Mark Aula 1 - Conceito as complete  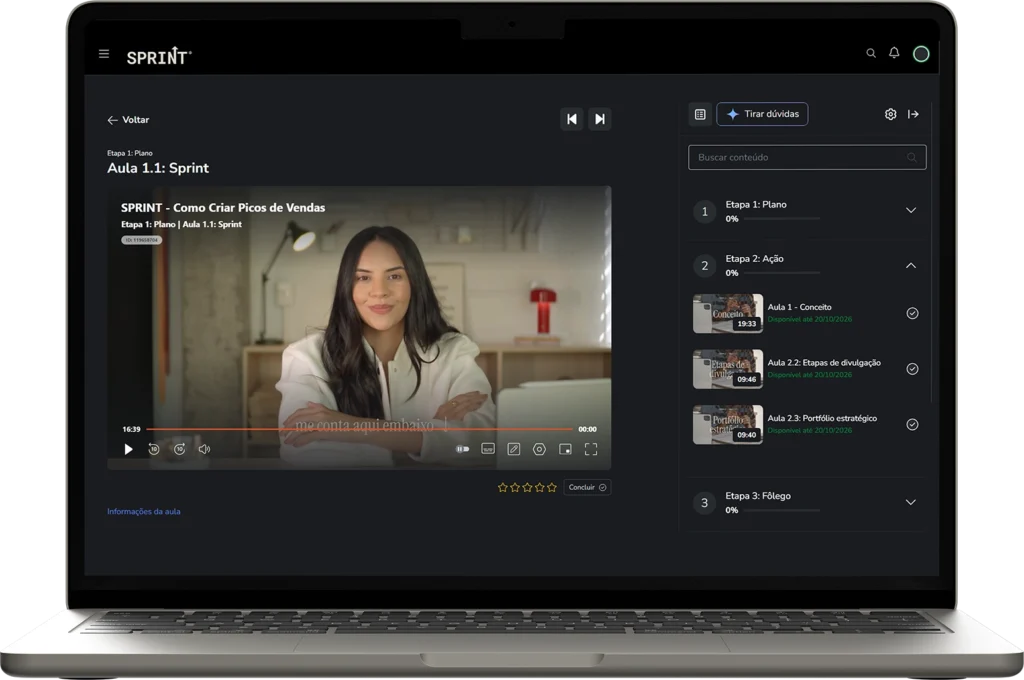coord(912,313)
